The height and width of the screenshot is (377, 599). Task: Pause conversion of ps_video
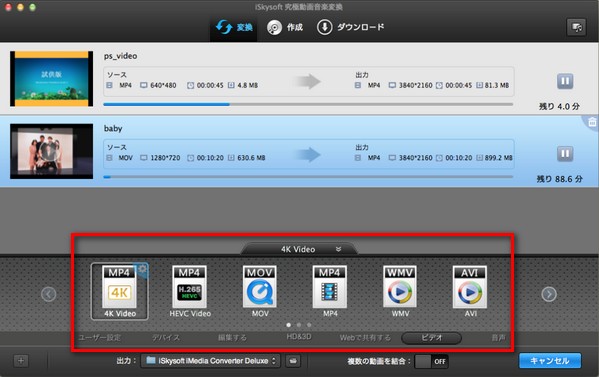click(565, 81)
